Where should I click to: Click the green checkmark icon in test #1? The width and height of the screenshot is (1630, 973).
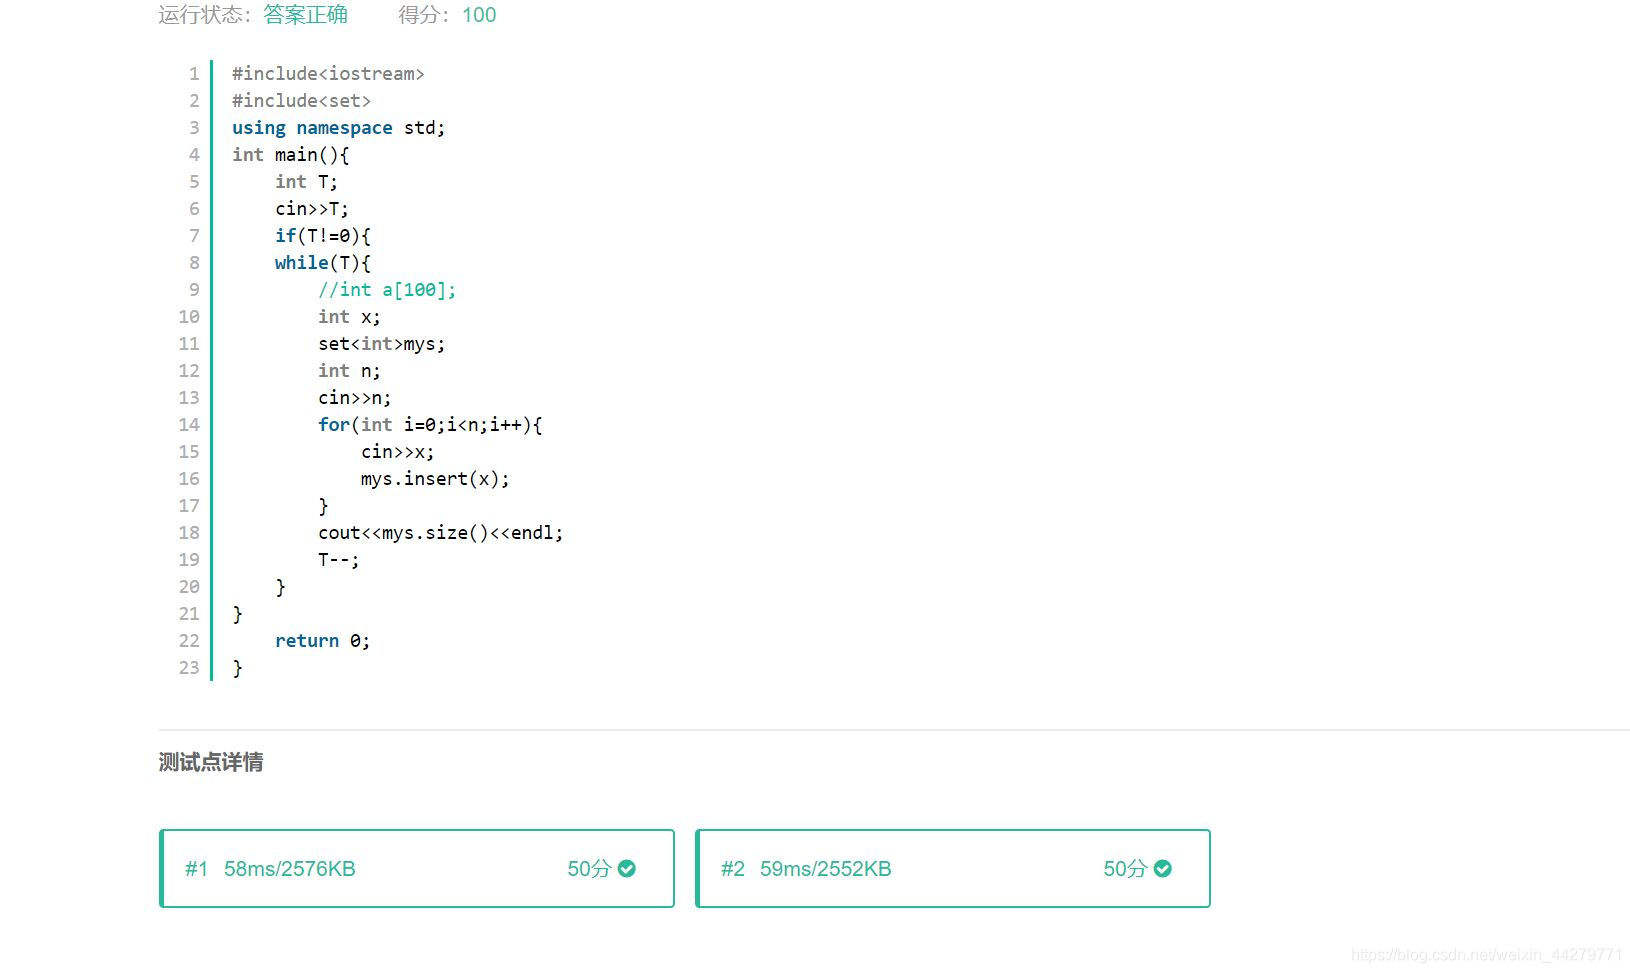[x=627, y=869]
